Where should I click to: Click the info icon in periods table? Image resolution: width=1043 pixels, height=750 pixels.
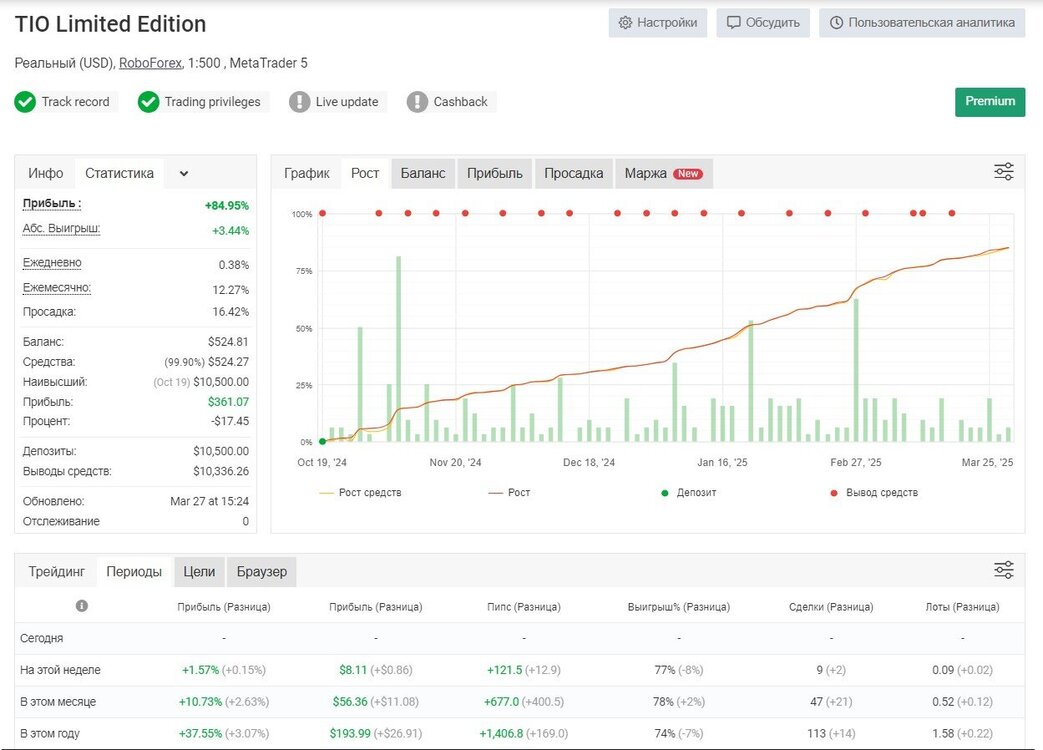click(82, 606)
